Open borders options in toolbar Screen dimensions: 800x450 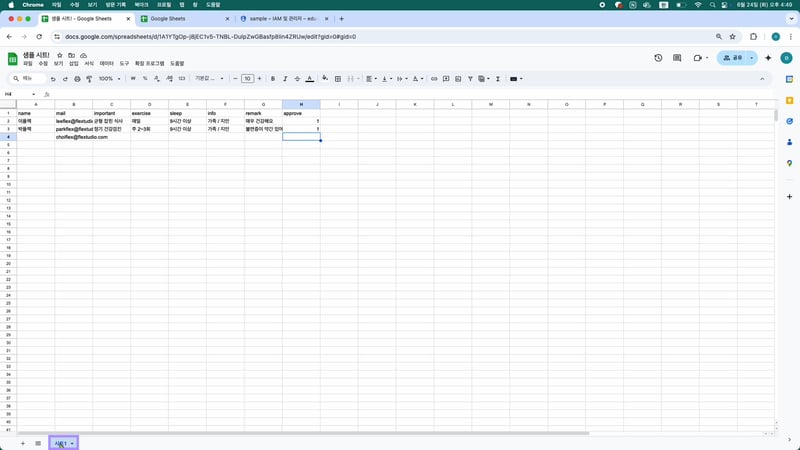pyautogui.click(x=338, y=79)
